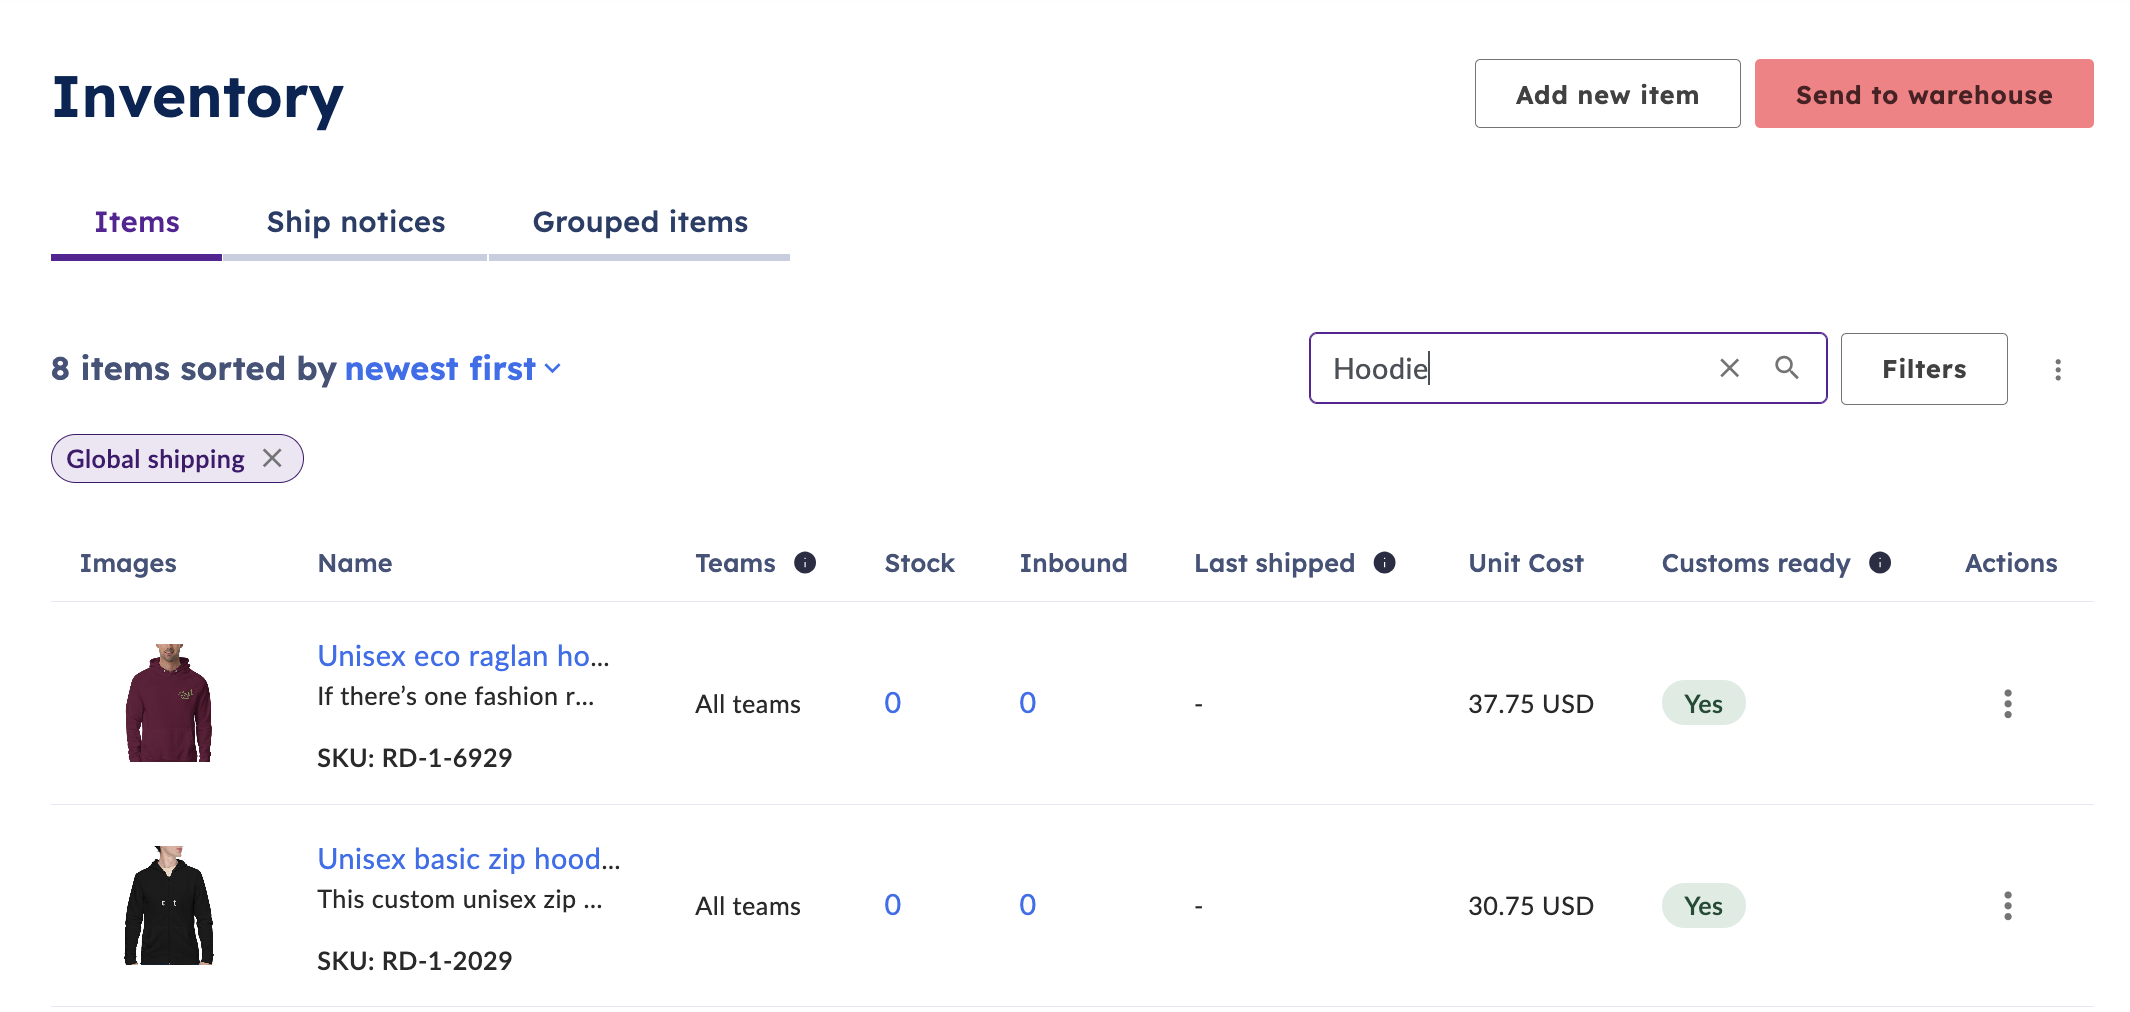
Task: Remove the Global shipping filter chip
Action: (x=272, y=458)
